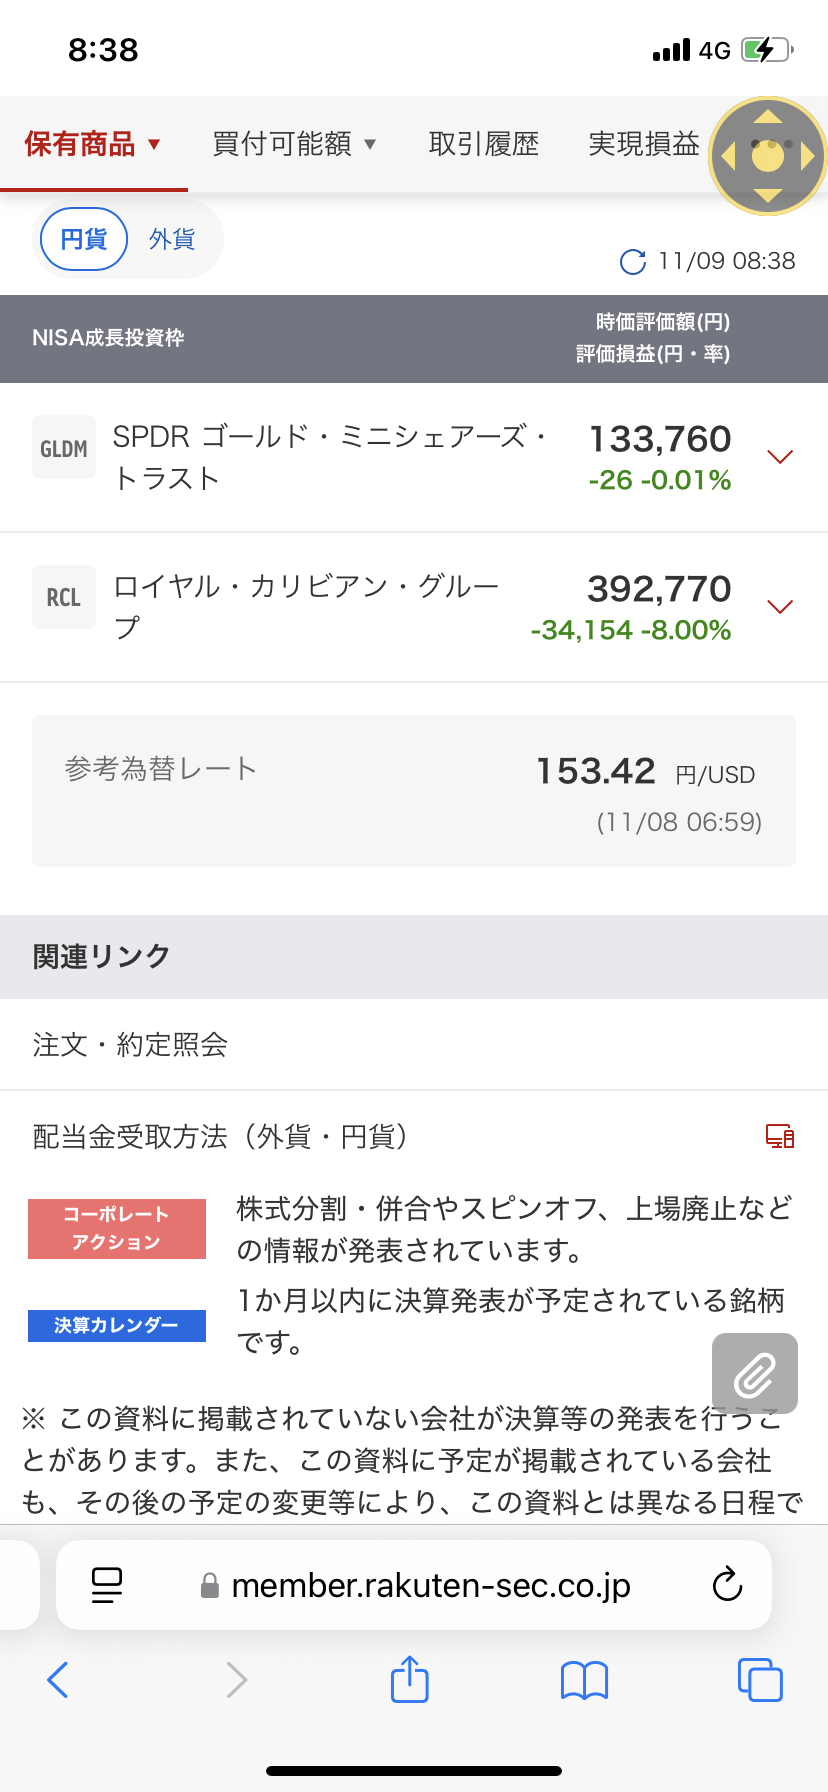This screenshot has width=828, height=1792.
Task: Switch to the 取引履歴 tab
Action: (x=484, y=145)
